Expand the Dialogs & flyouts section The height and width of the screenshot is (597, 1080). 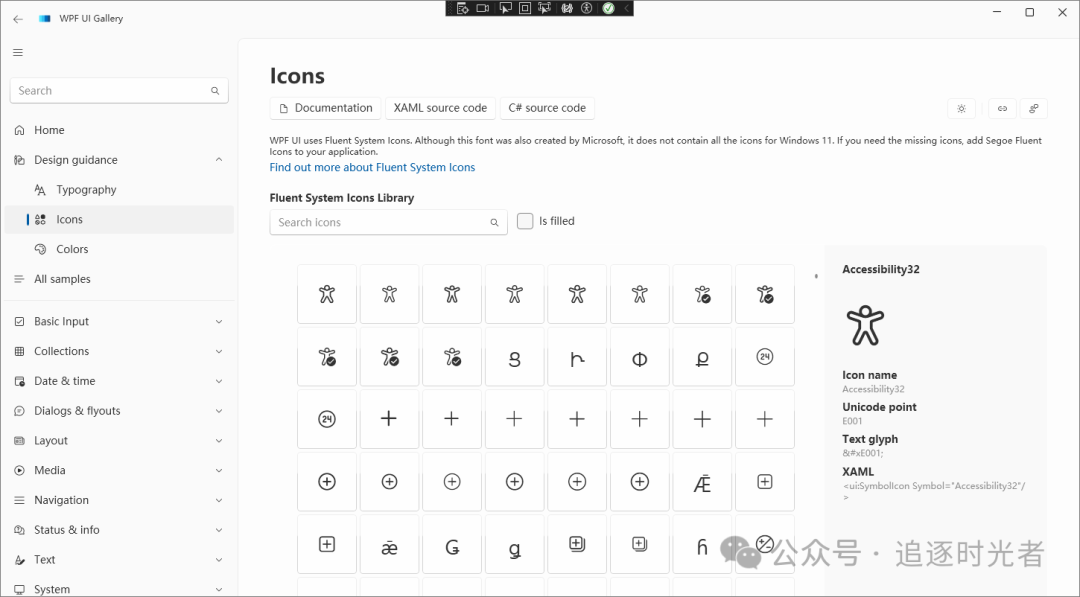tap(119, 411)
